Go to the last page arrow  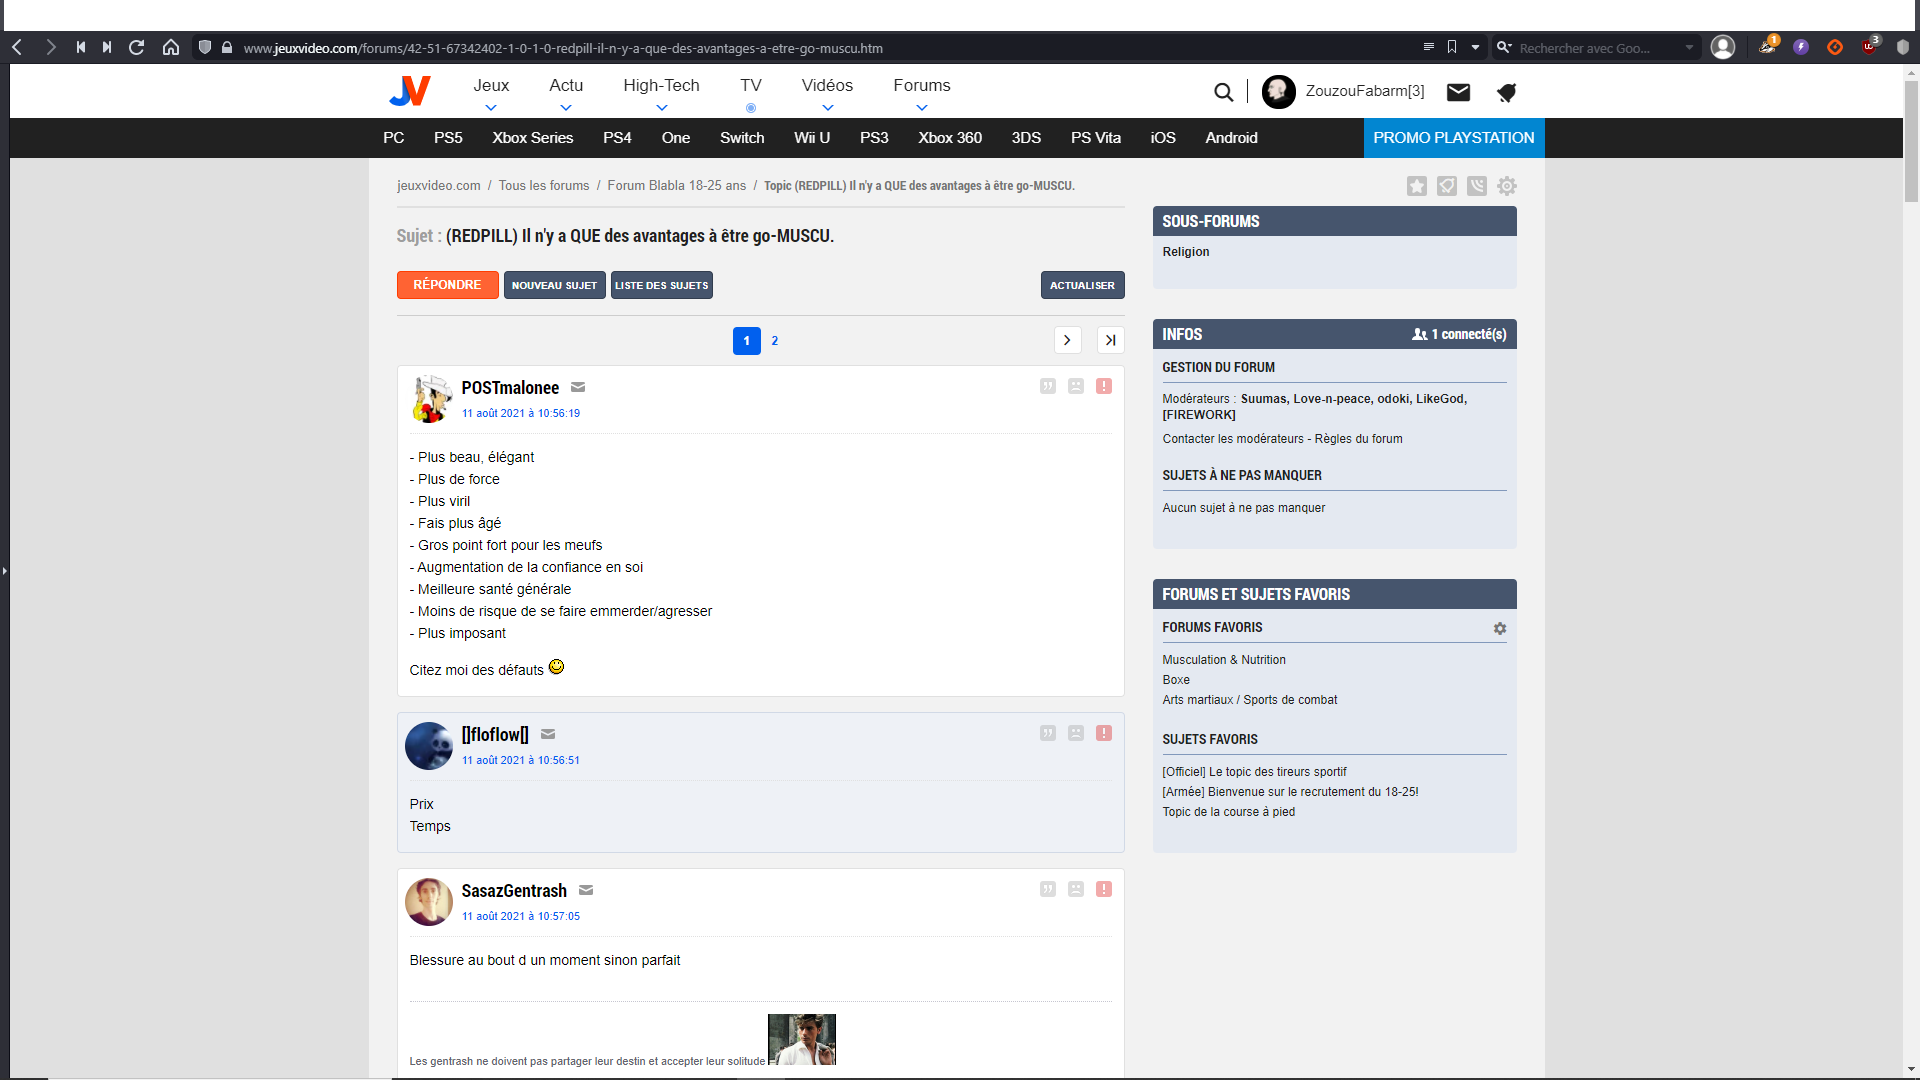point(1110,340)
